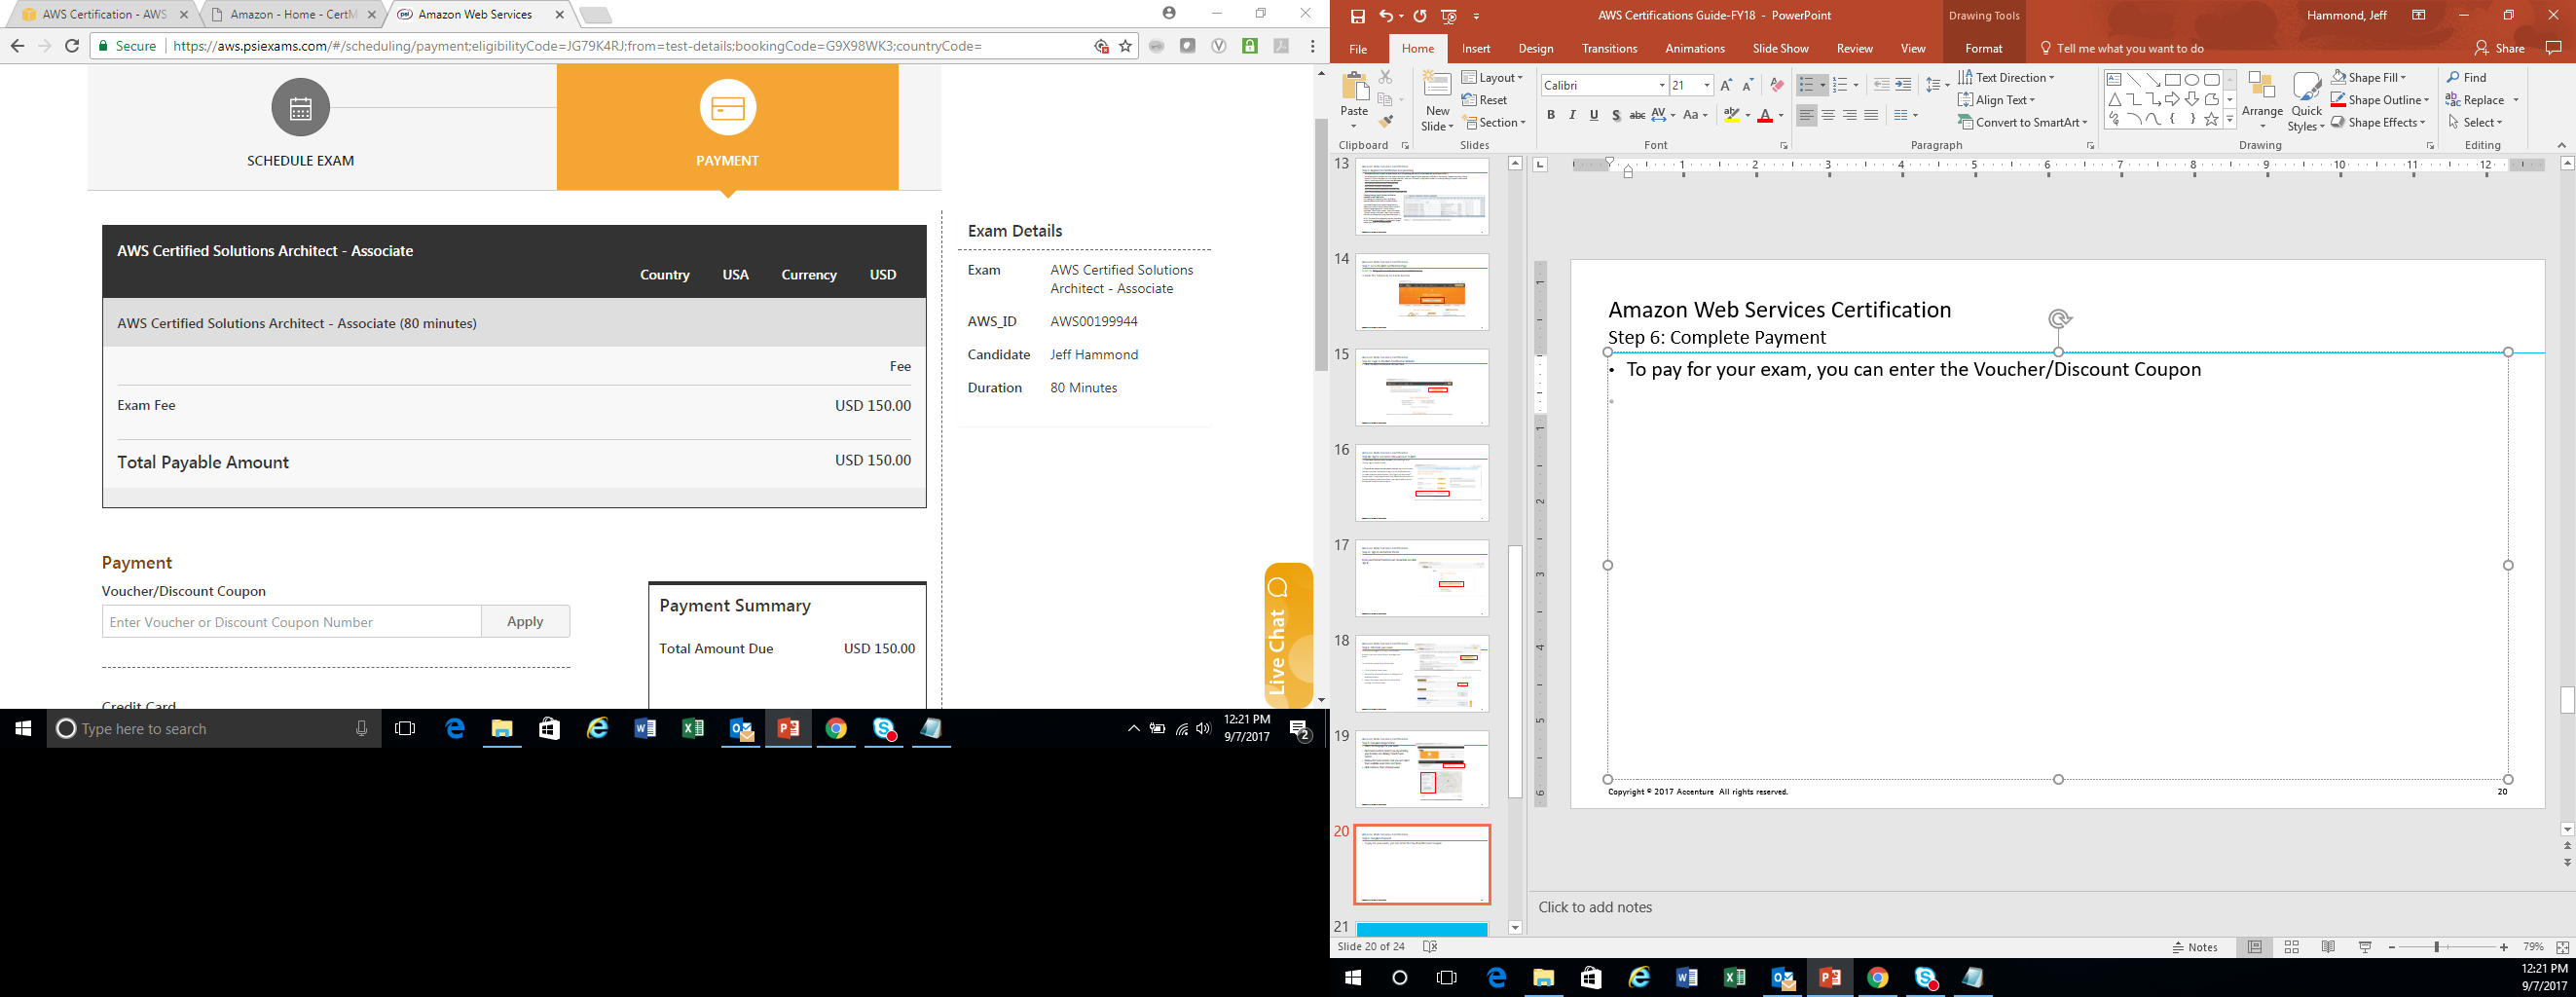Screen dimensions: 2576x997
Task: Click the Live Chat widget
Action: coord(1288,636)
